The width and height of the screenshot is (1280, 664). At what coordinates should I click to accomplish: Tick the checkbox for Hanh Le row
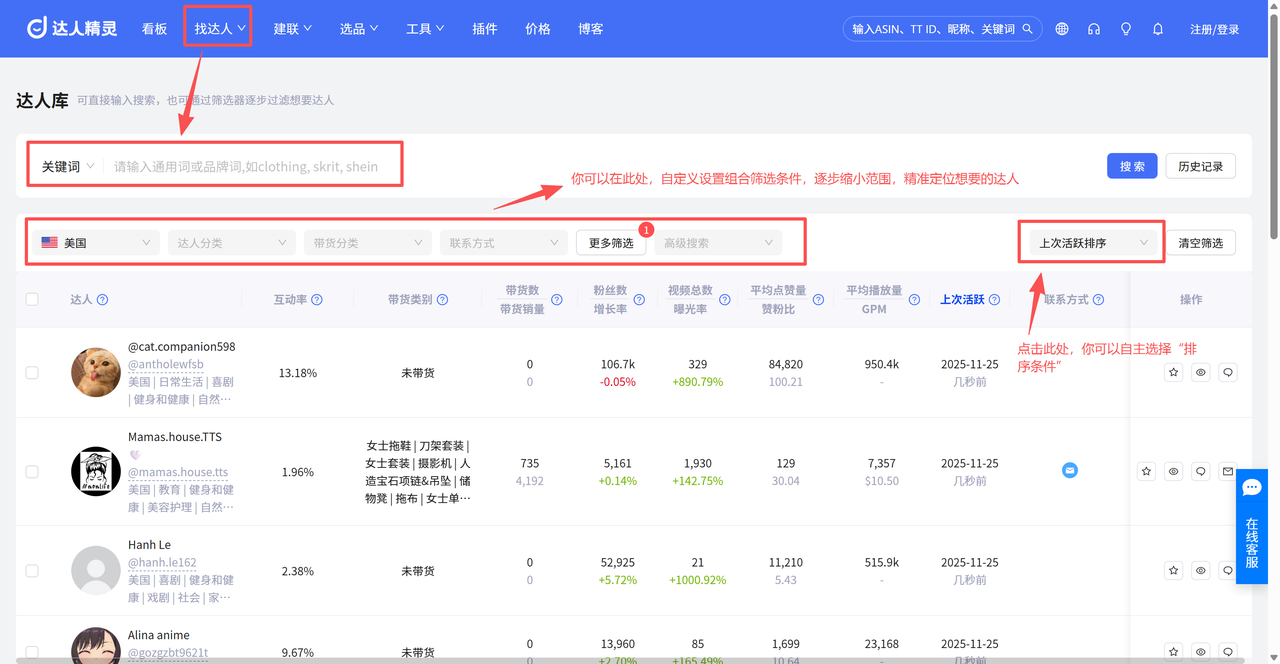click(x=32, y=570)
